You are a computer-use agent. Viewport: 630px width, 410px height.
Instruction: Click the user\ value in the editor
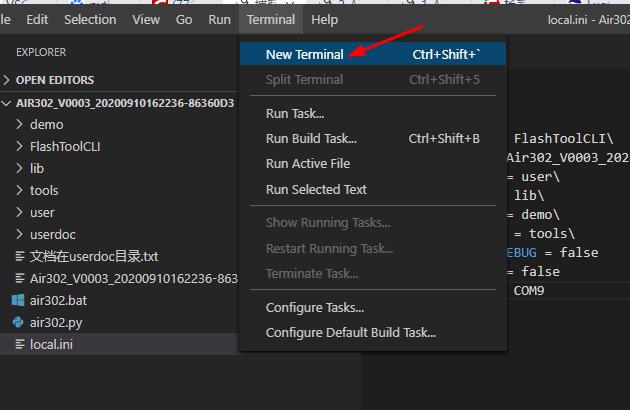[x=540, y=177]
